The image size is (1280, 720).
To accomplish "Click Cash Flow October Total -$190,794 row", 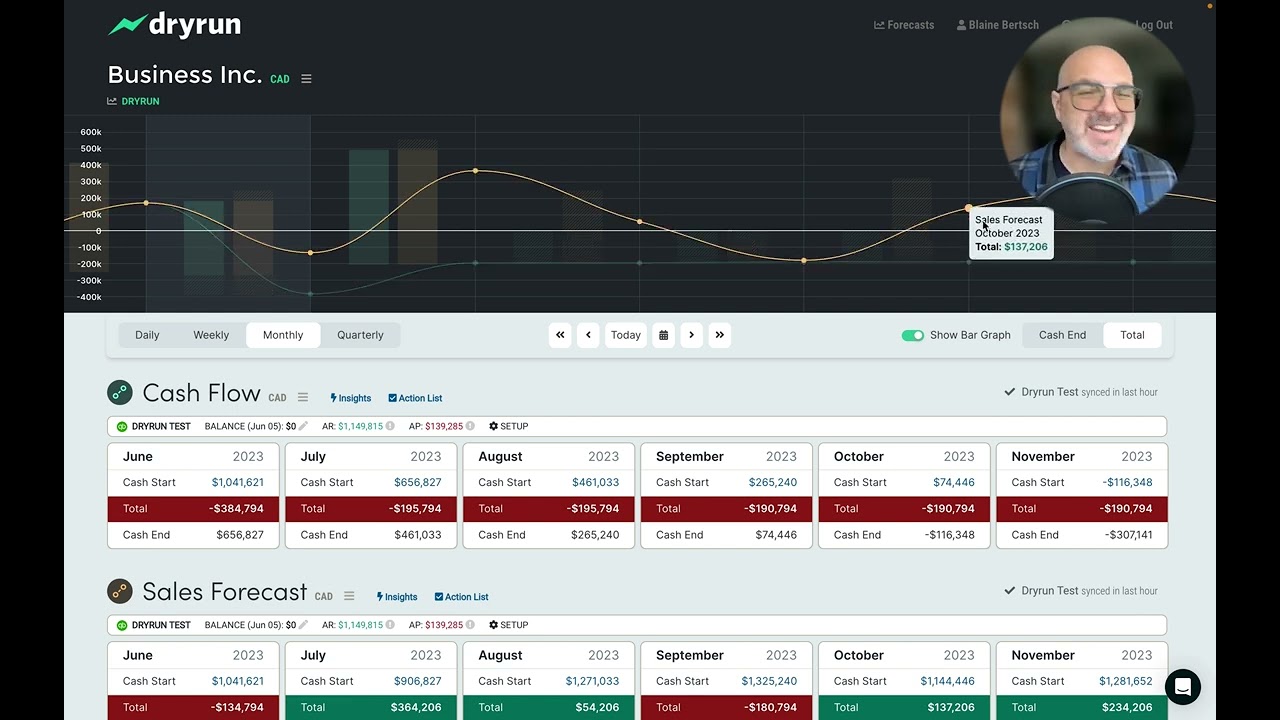I will pyautogui.click(x=904, y=508).
